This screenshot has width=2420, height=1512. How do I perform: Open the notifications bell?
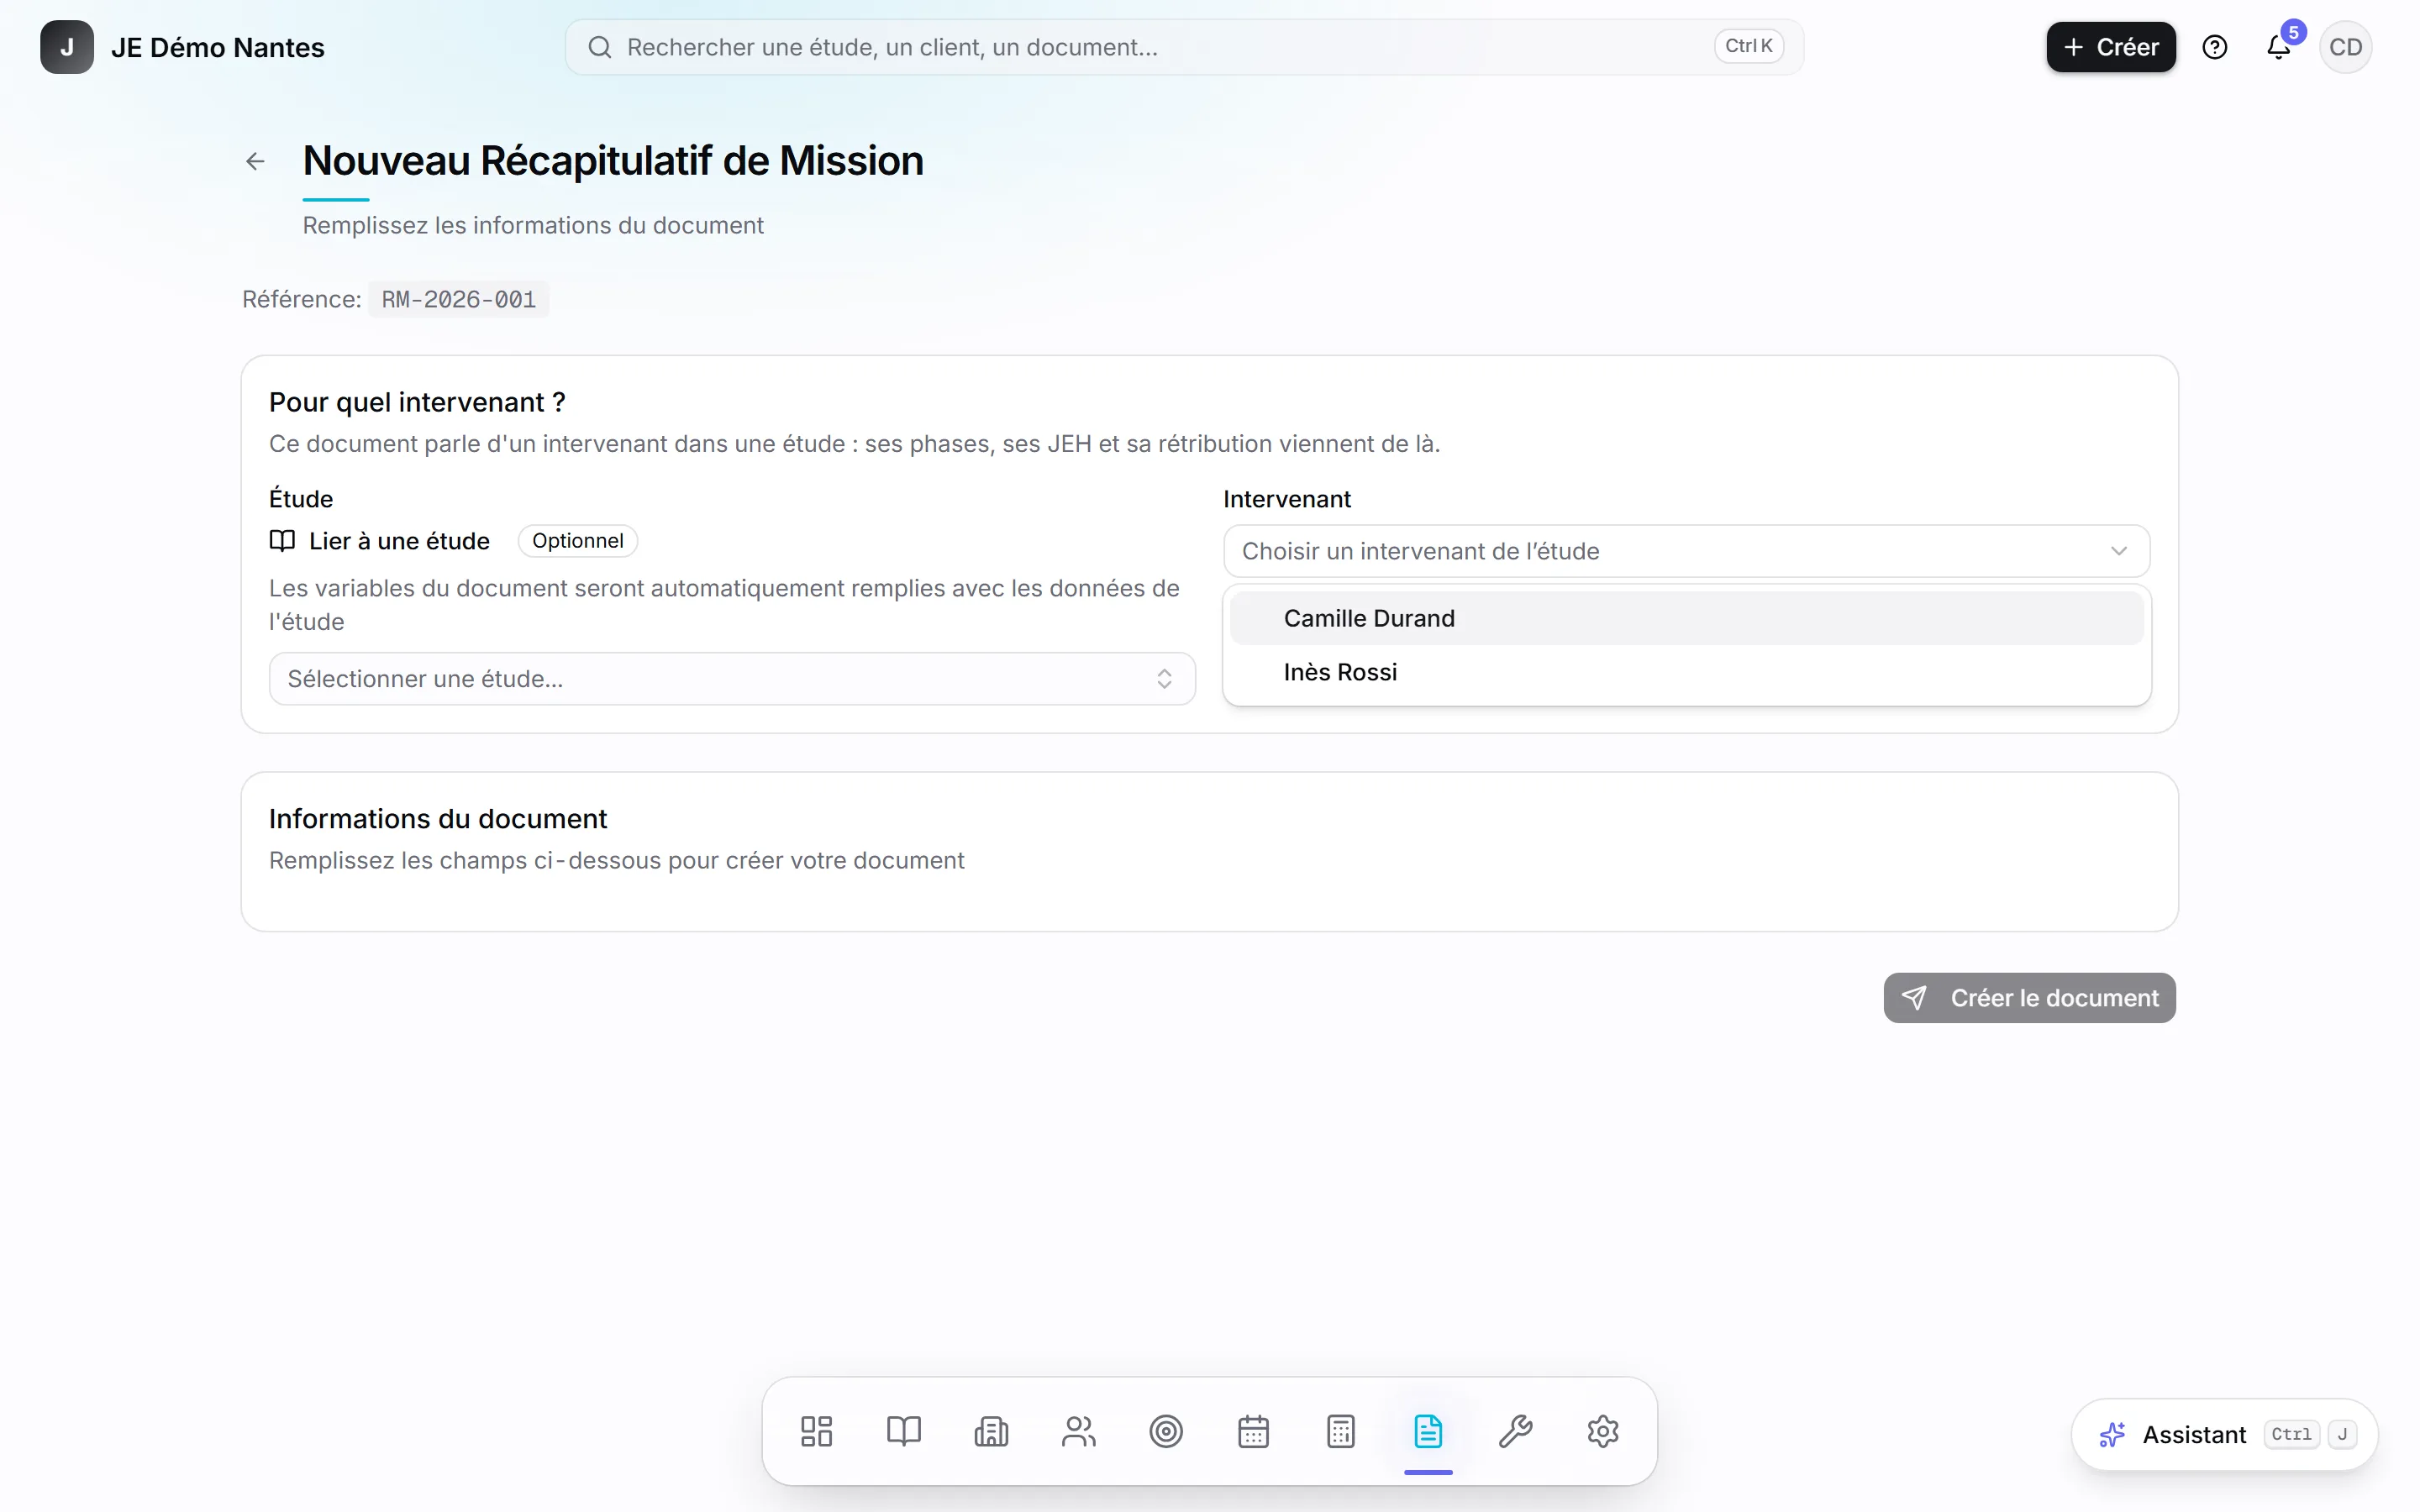pos(2279,47)
